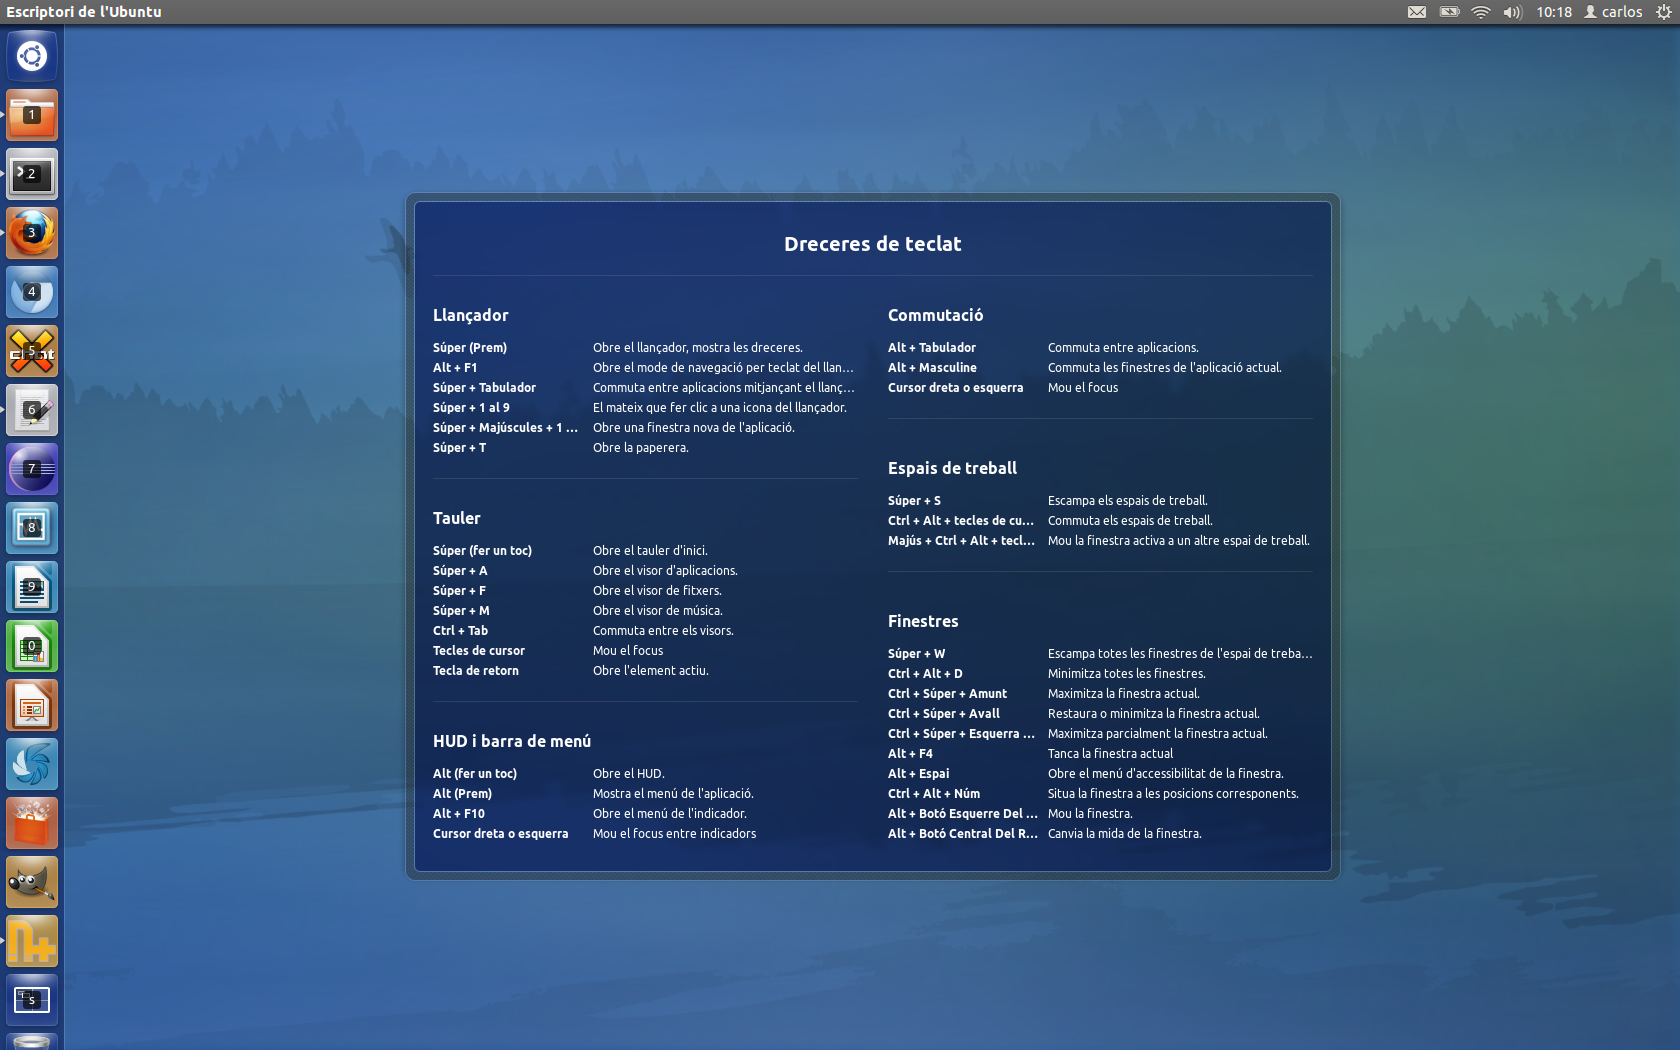
Task: Open the gedit text editor icon
Action: pos(31,410)
